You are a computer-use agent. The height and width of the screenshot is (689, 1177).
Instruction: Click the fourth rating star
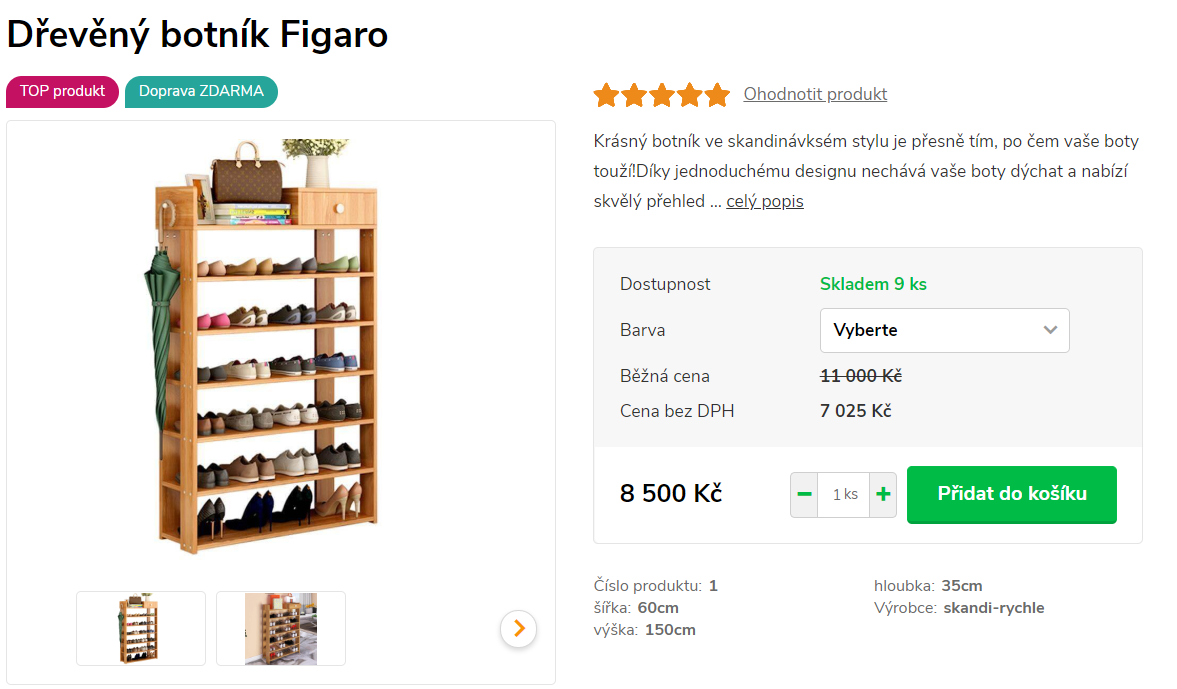[690, 95]
